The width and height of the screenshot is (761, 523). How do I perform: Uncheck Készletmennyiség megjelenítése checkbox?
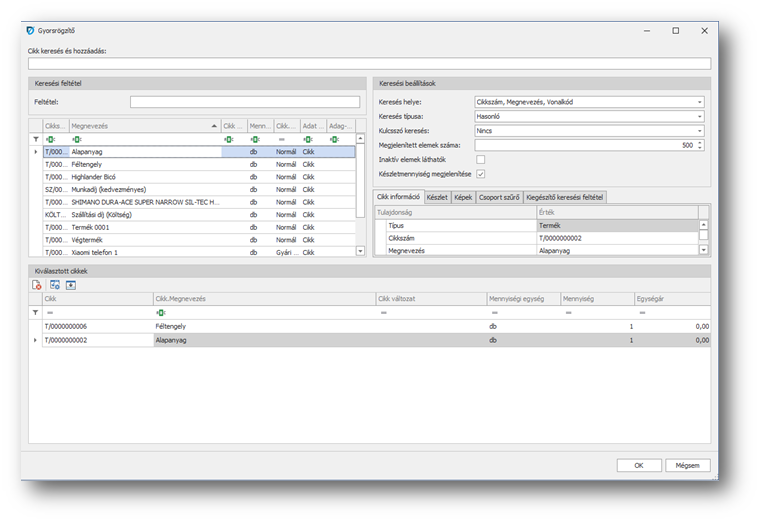click(x=481, y=174)
